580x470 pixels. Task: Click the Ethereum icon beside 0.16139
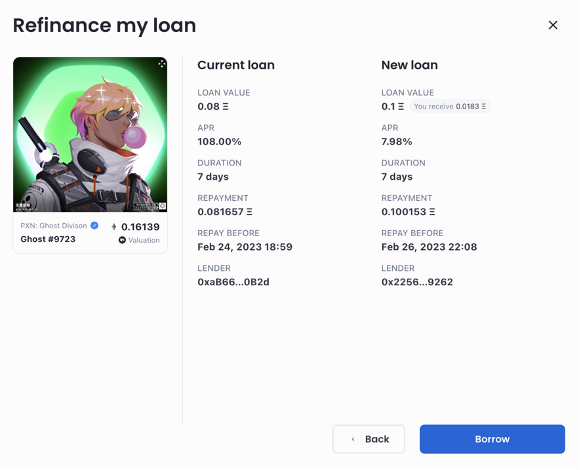(114, 227)
